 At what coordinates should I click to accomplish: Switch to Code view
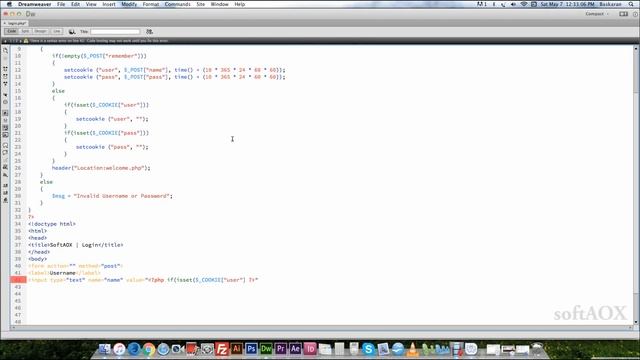tap(11, 31)
